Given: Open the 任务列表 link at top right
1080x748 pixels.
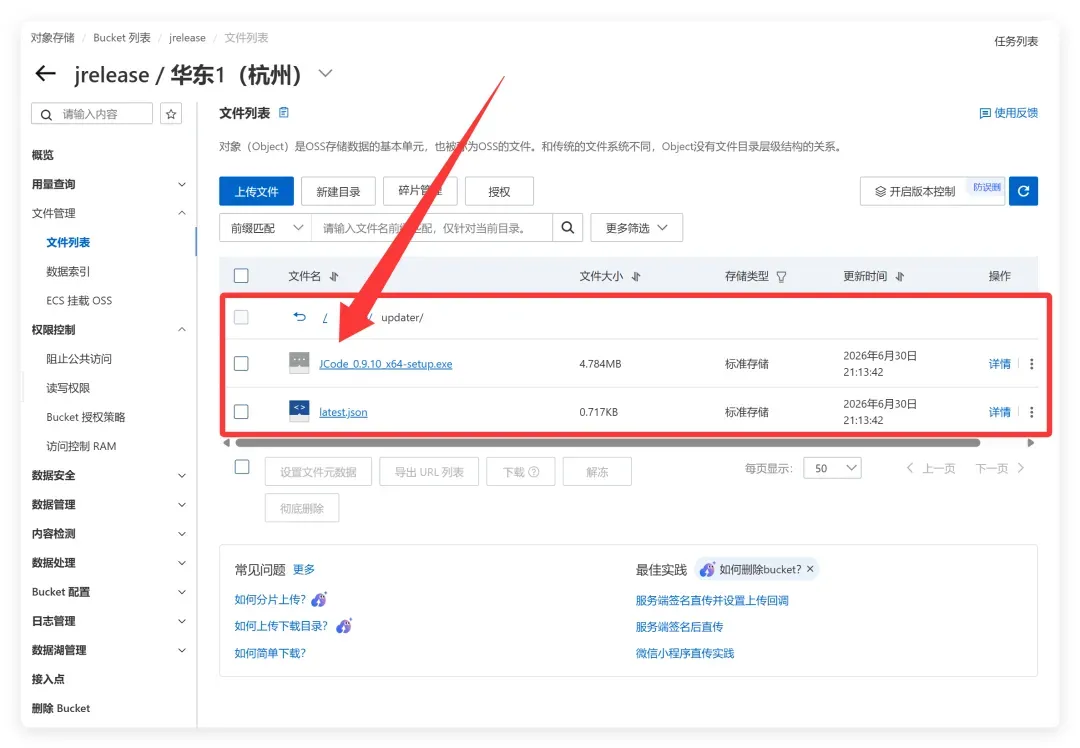Looking at the screenshot, I should tap(1016, 41).
